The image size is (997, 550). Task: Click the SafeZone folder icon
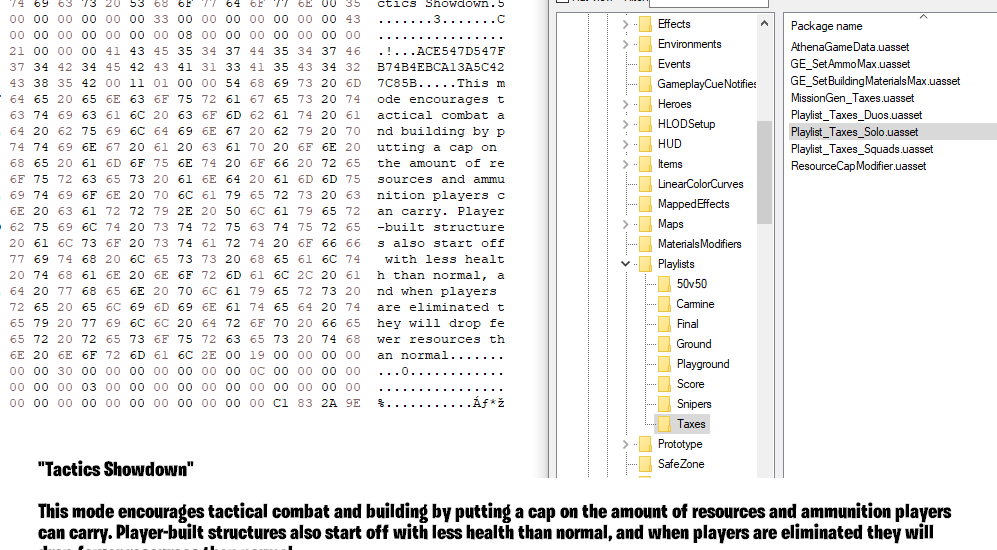click(645, 464)
